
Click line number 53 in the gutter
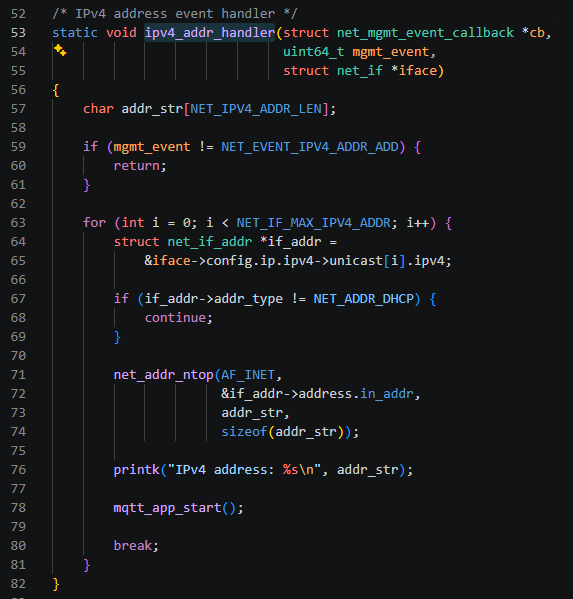[18, 33]
